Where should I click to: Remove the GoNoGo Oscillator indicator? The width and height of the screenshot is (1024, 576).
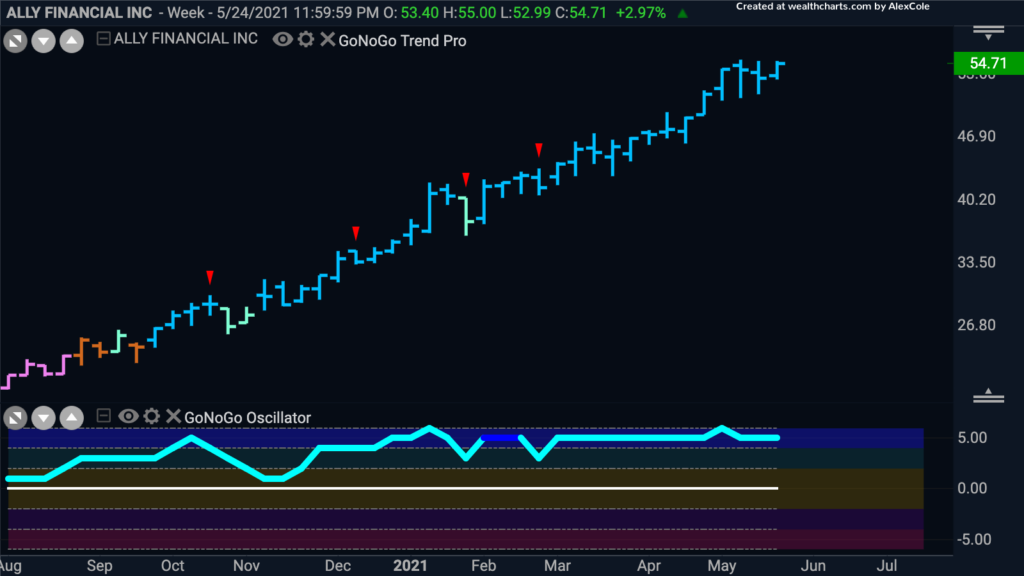click(x=173, y=416)
